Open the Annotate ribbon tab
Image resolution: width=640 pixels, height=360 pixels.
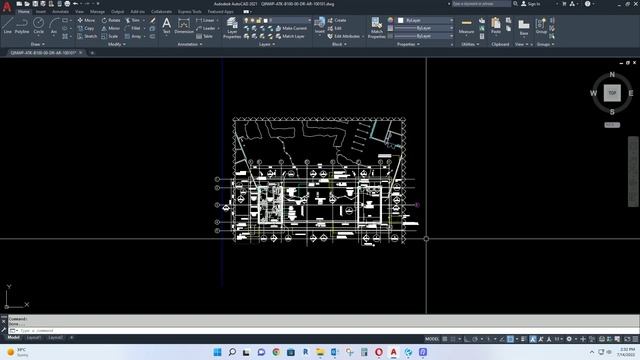click(x=60, y=12)
